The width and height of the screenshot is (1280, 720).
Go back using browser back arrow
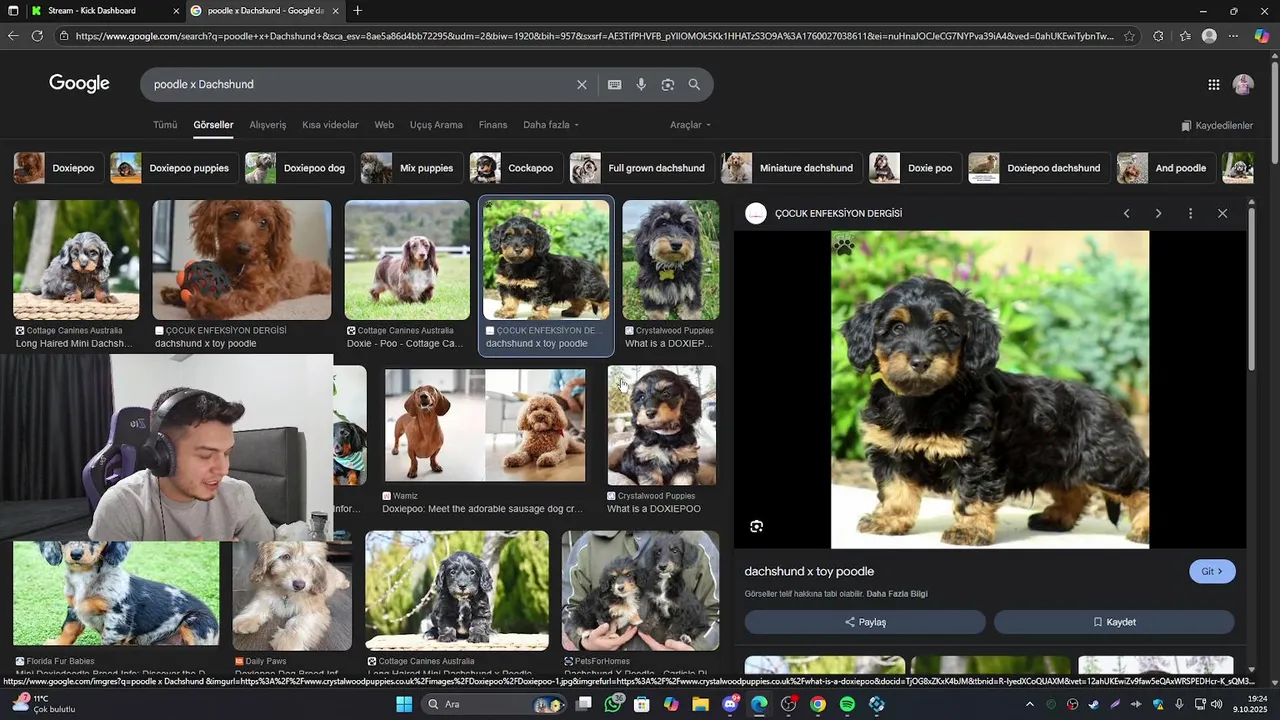tap(13, 36)
